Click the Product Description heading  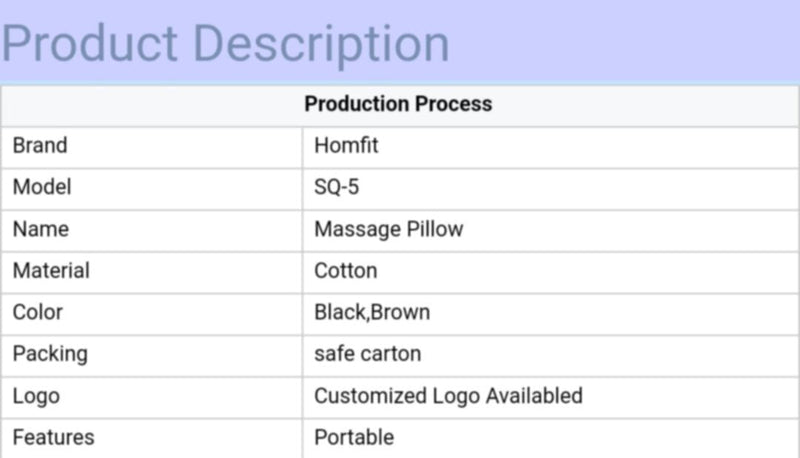click(225, 44)
